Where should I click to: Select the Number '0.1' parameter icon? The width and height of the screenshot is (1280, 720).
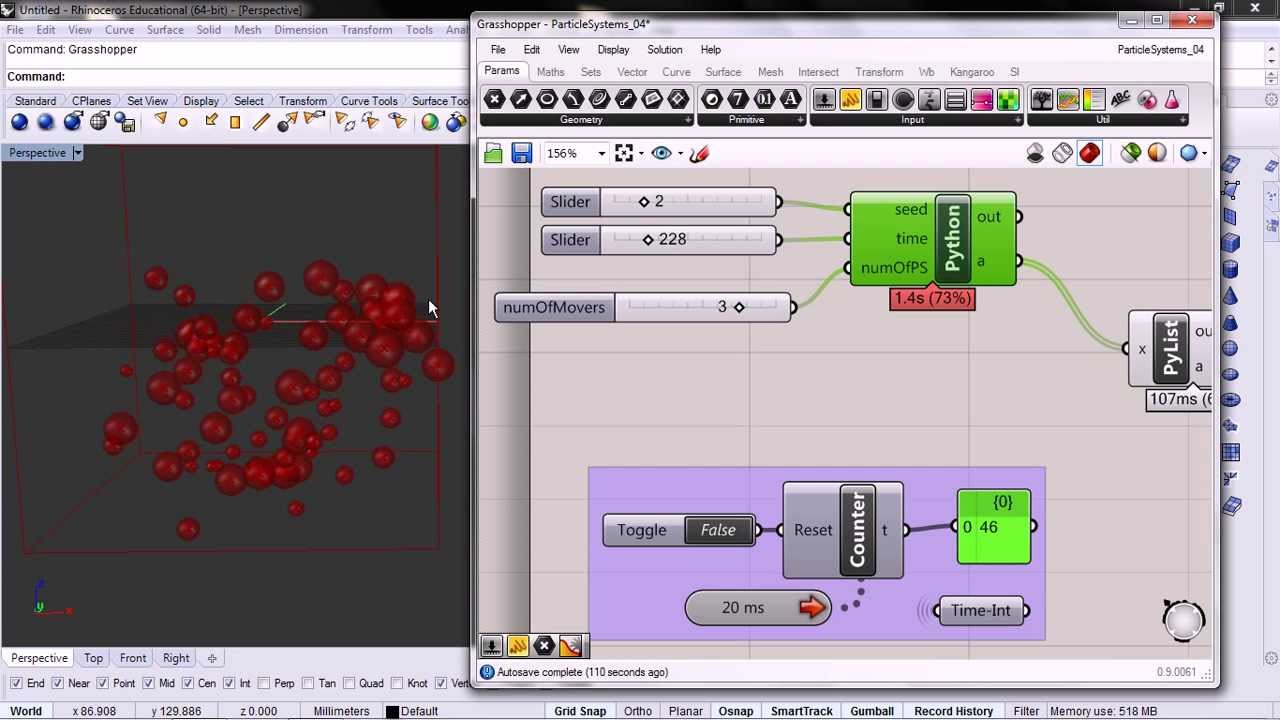pos(764,99)
